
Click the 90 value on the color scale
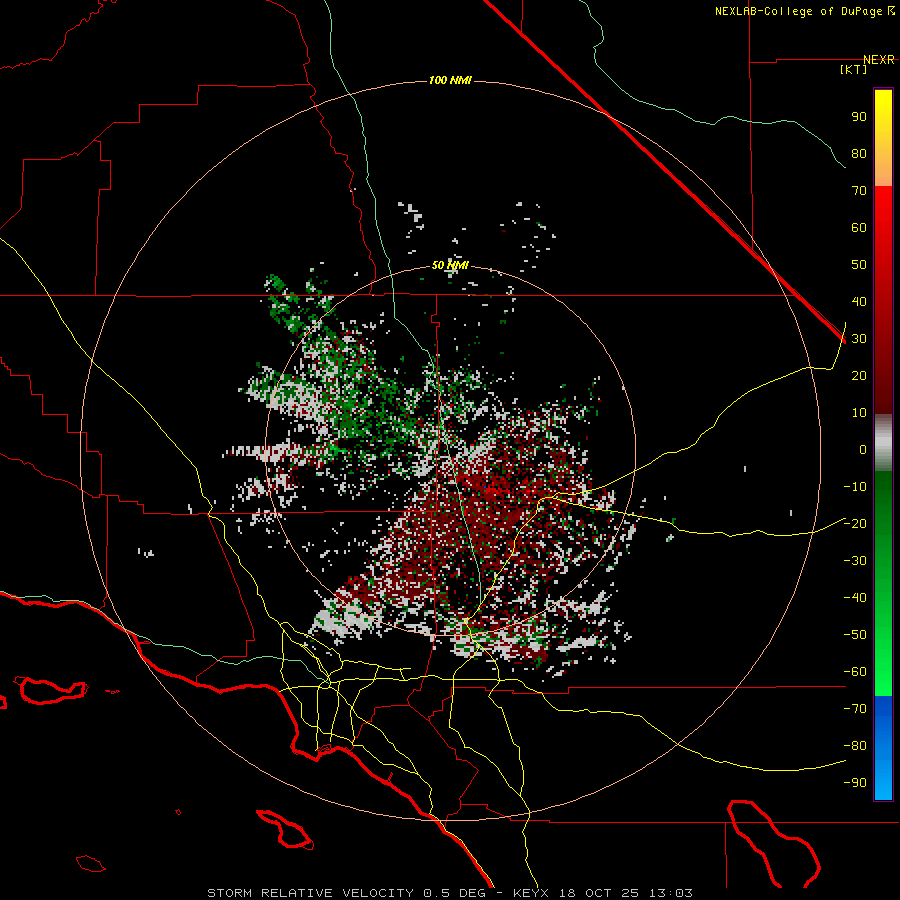859,117
